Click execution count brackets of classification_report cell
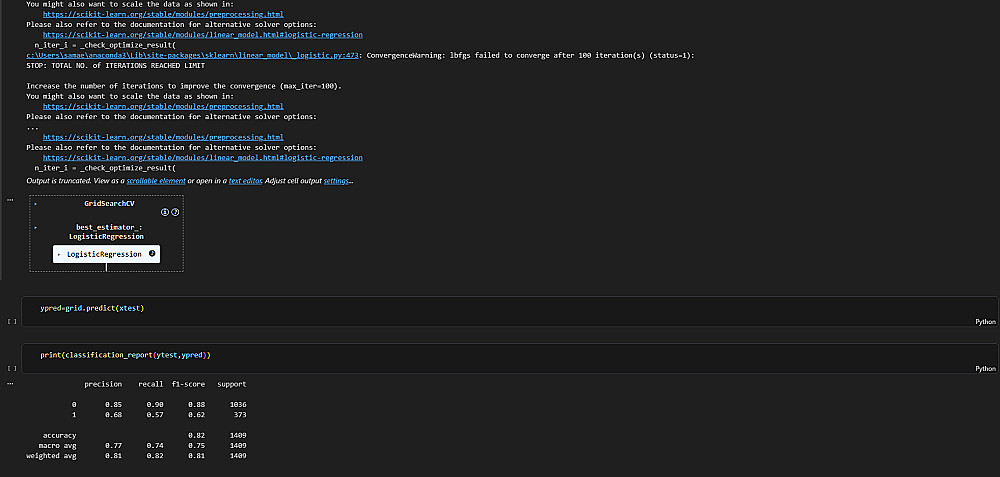Screen dimensions: 1000x477 (x=11, y=369)
